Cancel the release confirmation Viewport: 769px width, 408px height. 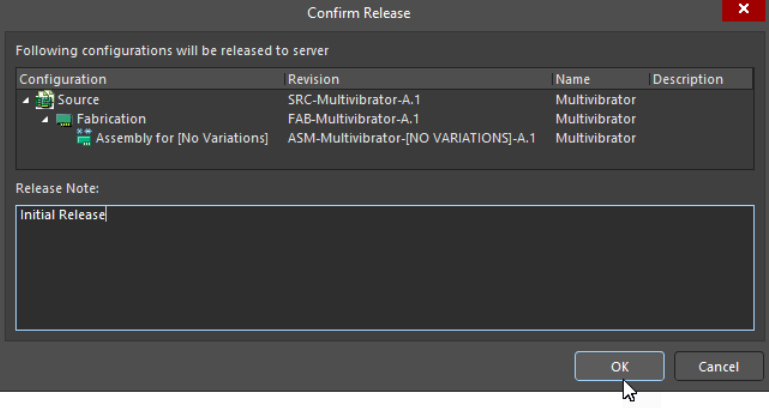pyautogui.click(x=719, y=366)
